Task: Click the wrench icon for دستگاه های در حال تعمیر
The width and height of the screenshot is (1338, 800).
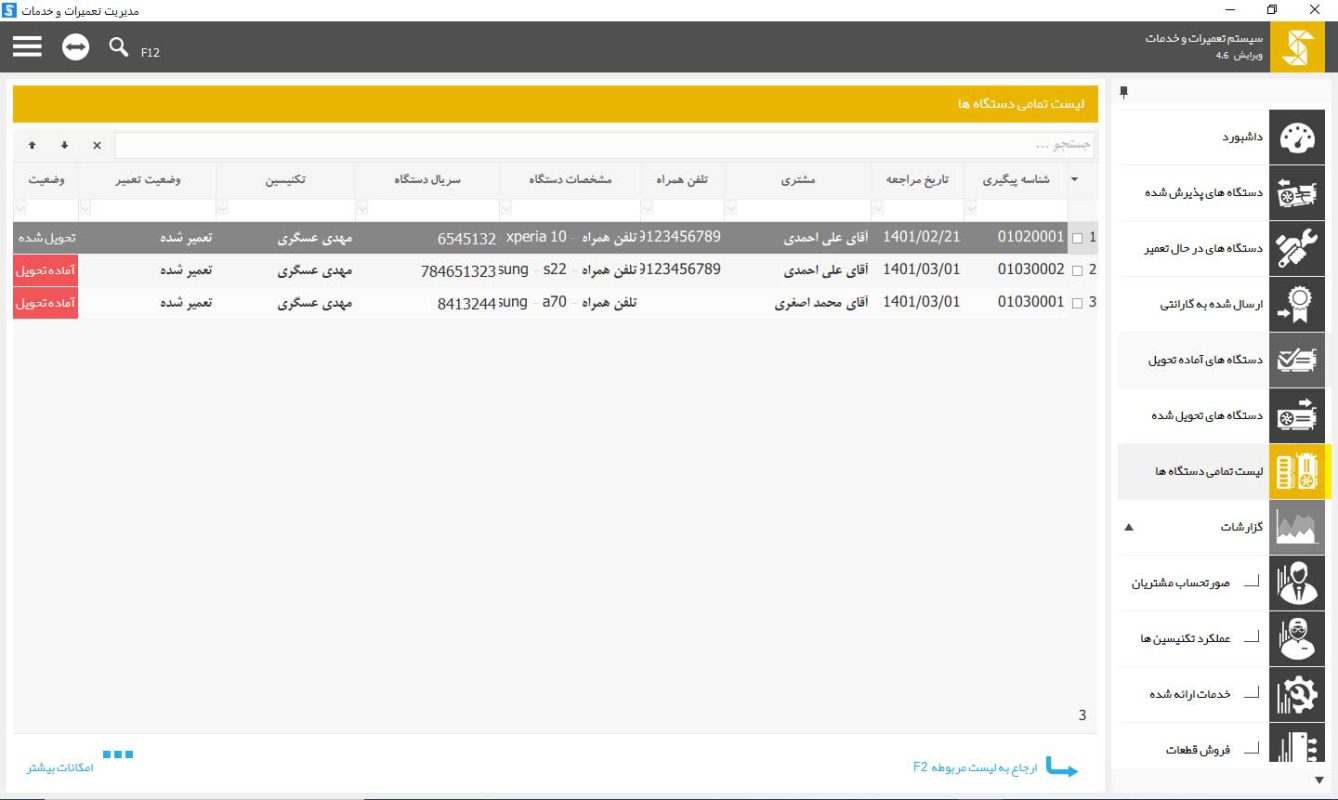Action: pyautogui.click(x=1297, y=248)
